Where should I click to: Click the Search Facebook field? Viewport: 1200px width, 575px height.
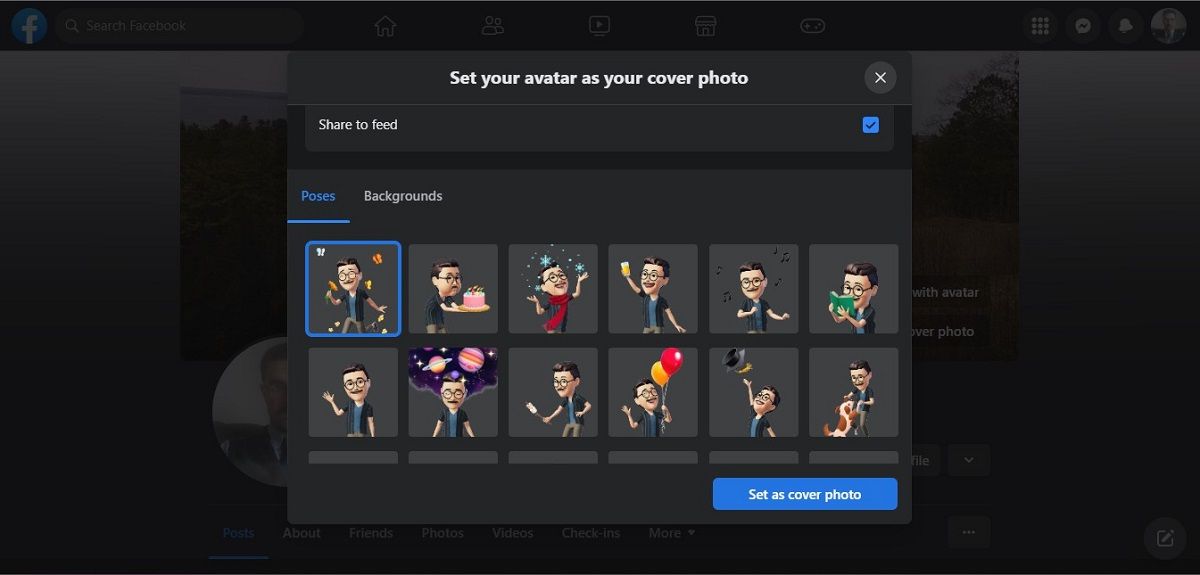pos(180,25)
